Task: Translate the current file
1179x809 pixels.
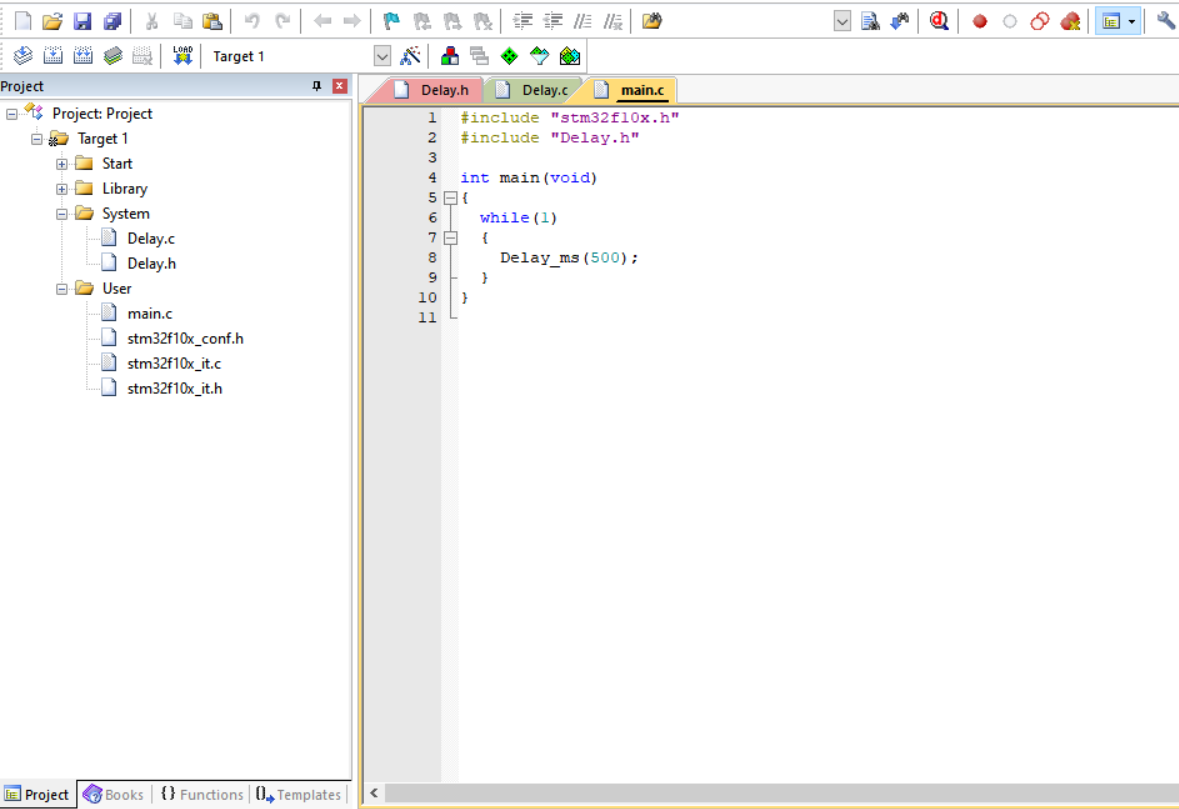Action: coord(23,56)
